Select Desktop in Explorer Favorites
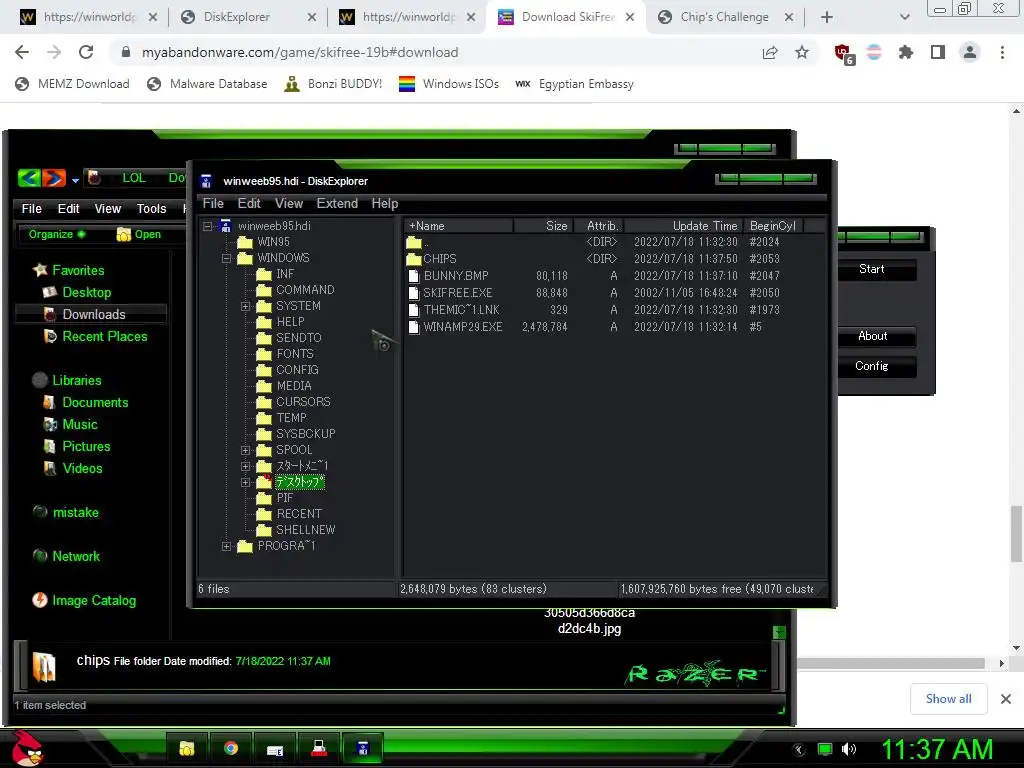Screen dimensions: 1024x768 click(87, 293)
